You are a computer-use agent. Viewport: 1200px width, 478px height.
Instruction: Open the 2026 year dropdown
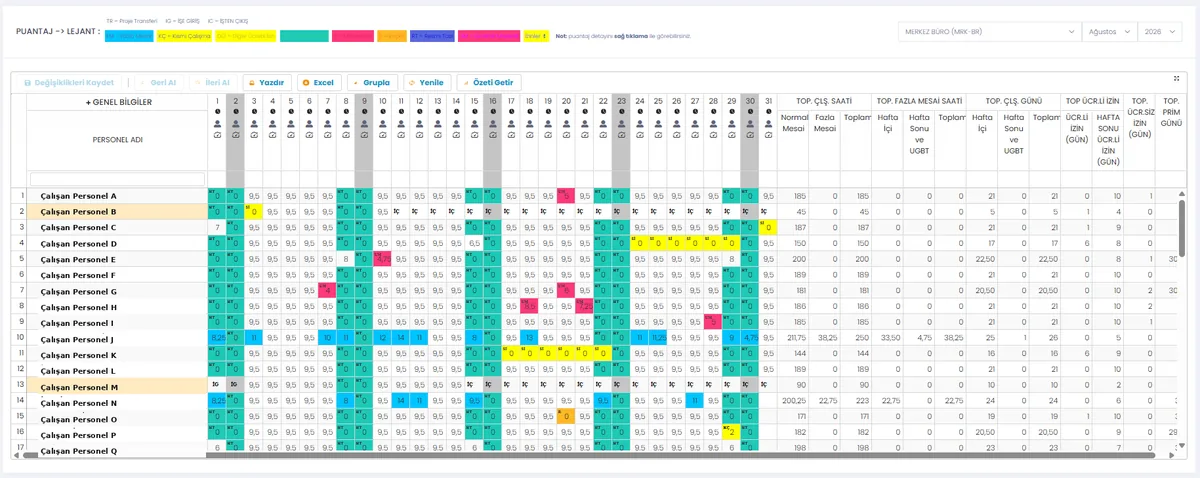pyautogui.click(x=1163, y=32)
